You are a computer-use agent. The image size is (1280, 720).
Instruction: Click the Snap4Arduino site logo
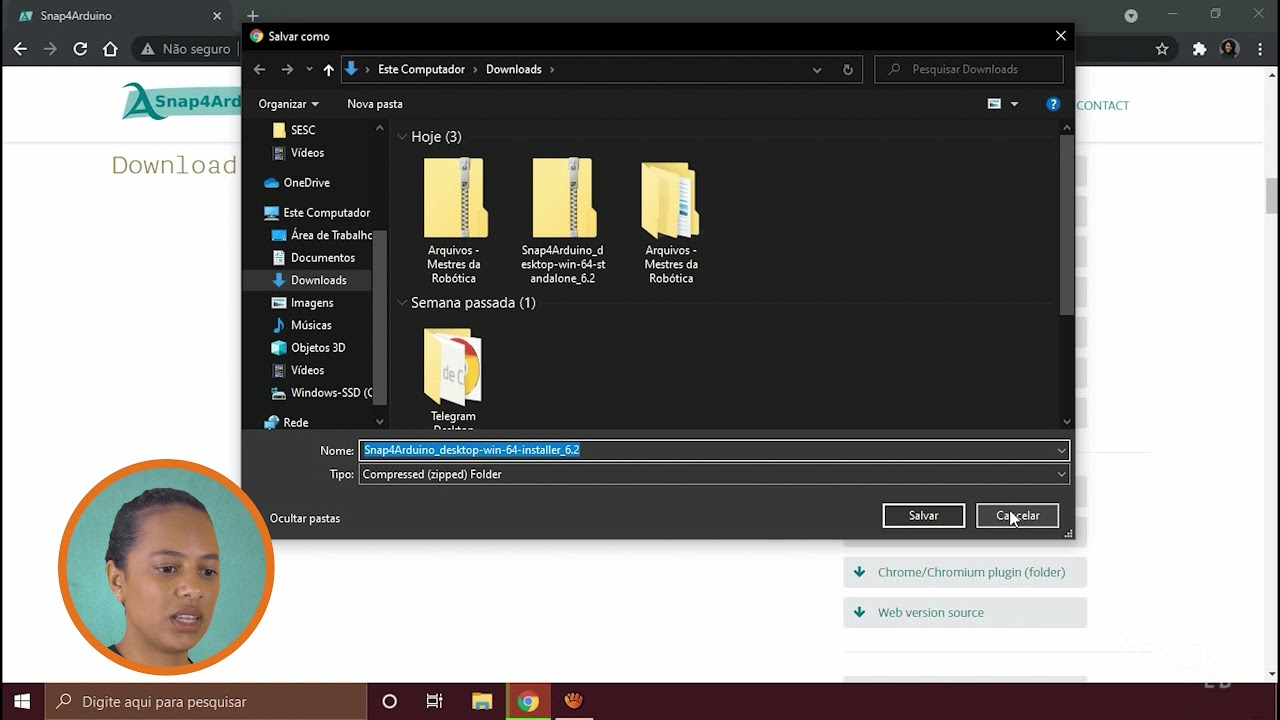[x=181, y=101]
